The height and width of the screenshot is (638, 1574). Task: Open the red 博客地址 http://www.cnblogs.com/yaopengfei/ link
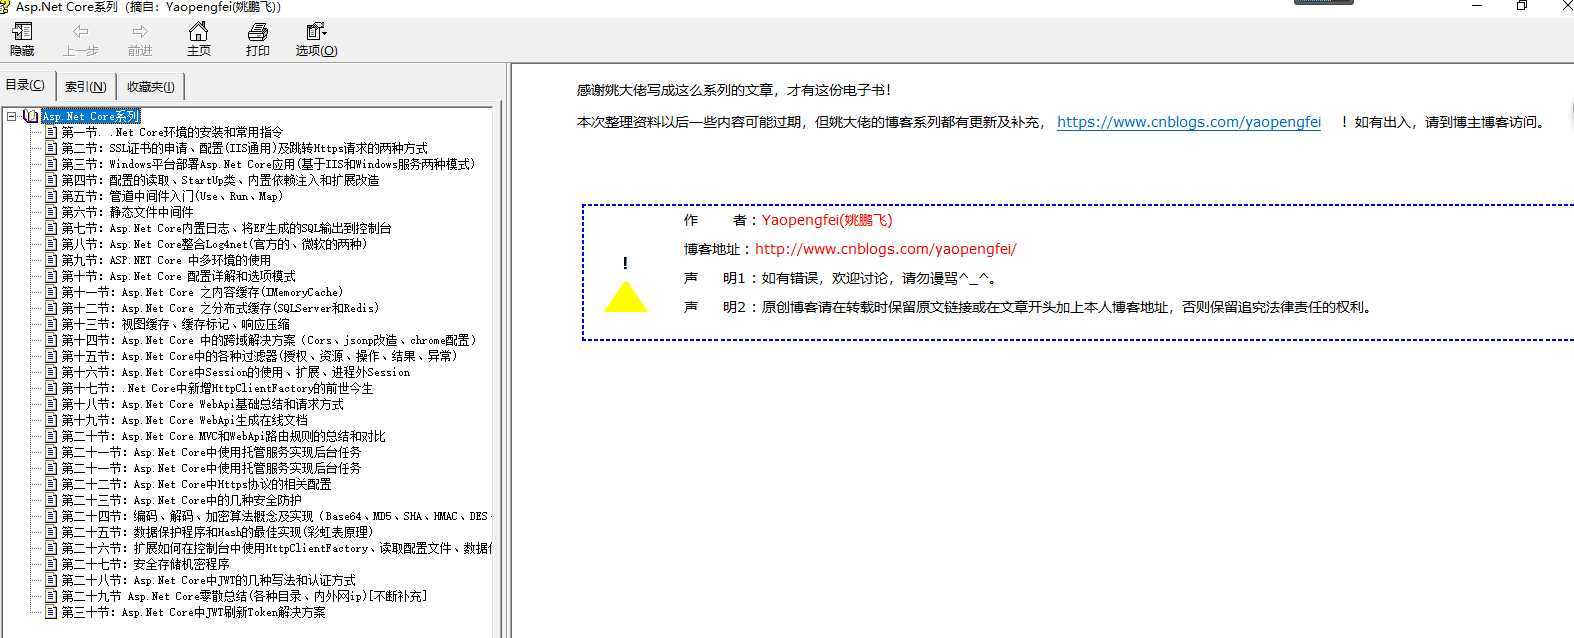click(x=886, y=249)
